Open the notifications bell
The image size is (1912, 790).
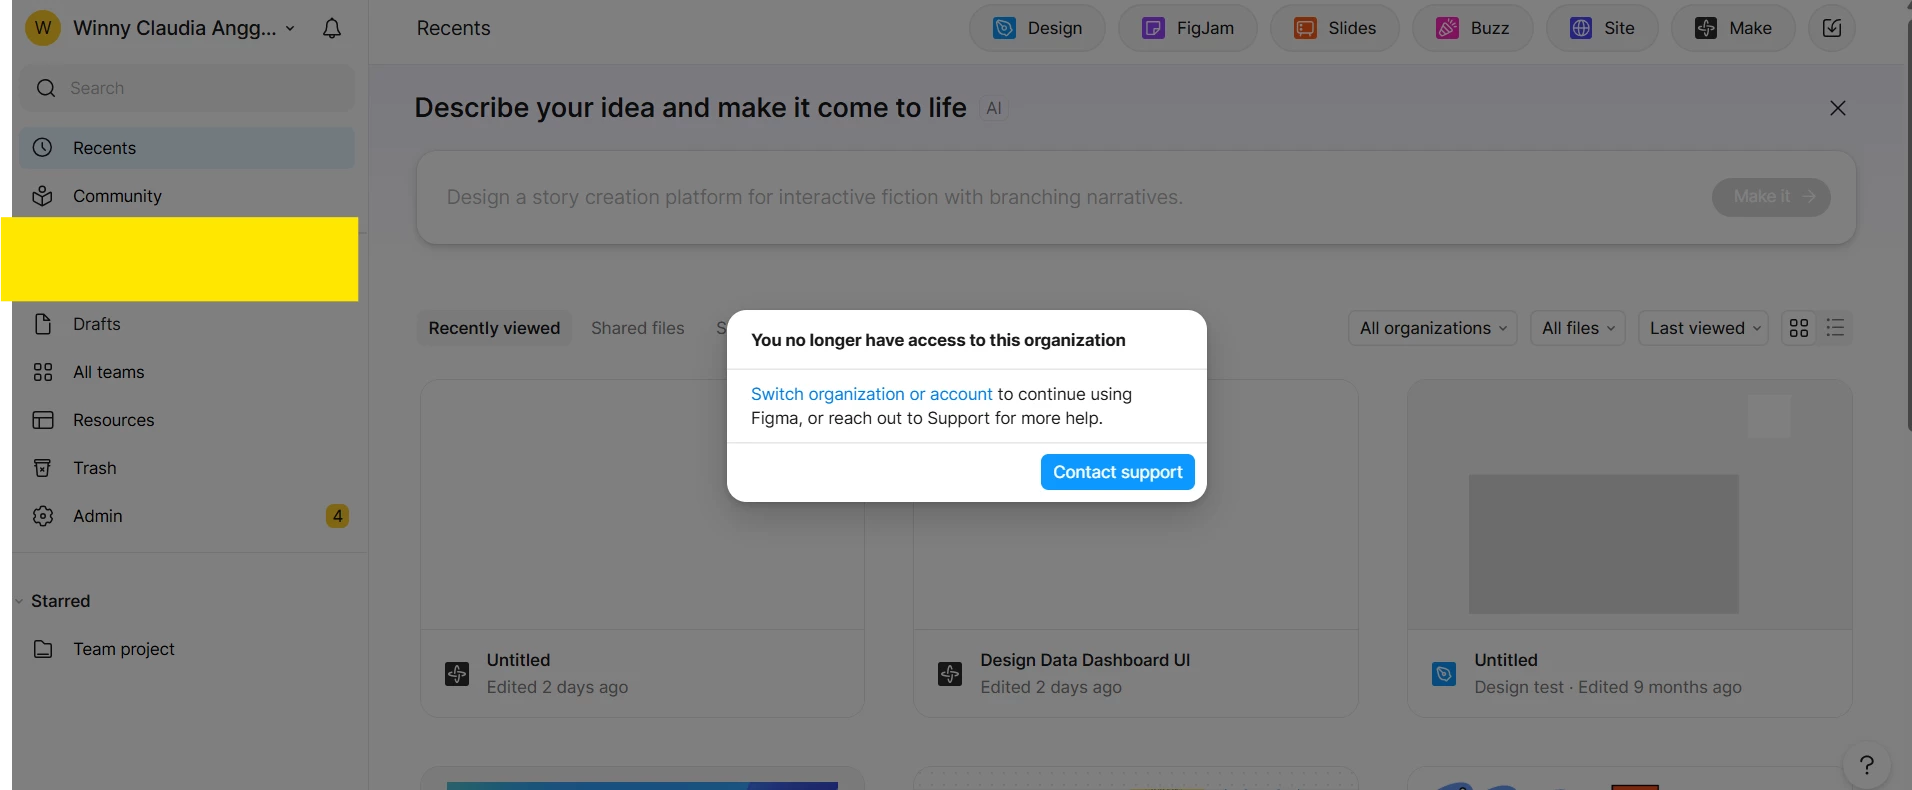(x=332, y=28)
